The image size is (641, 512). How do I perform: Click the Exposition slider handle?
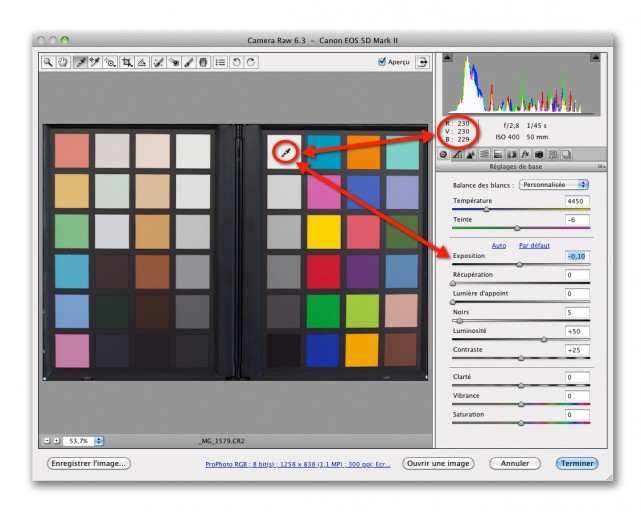click(x=520, y=265)
